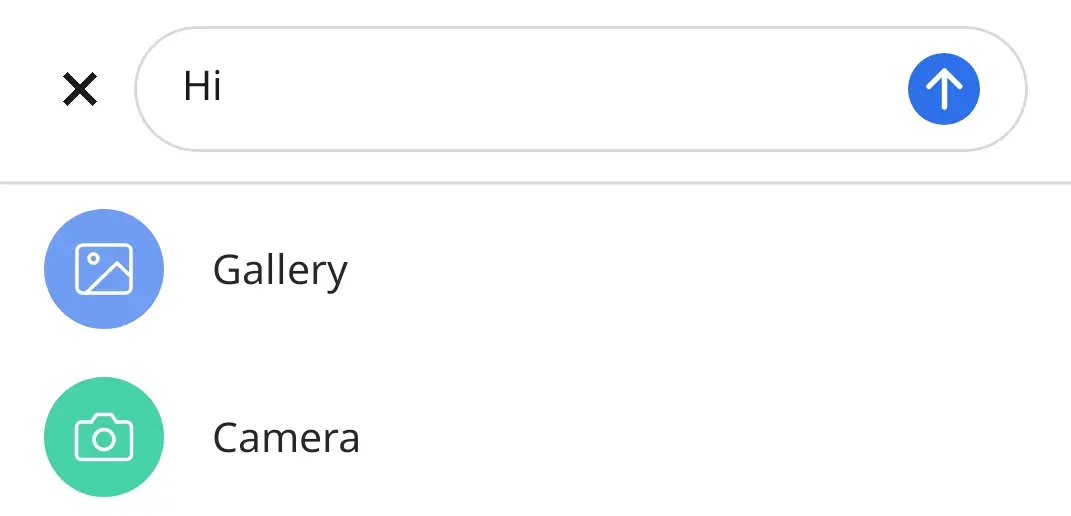Pick Camera from the attachment list
Viewport: 1071px width, 516px height.
point(286,438)
